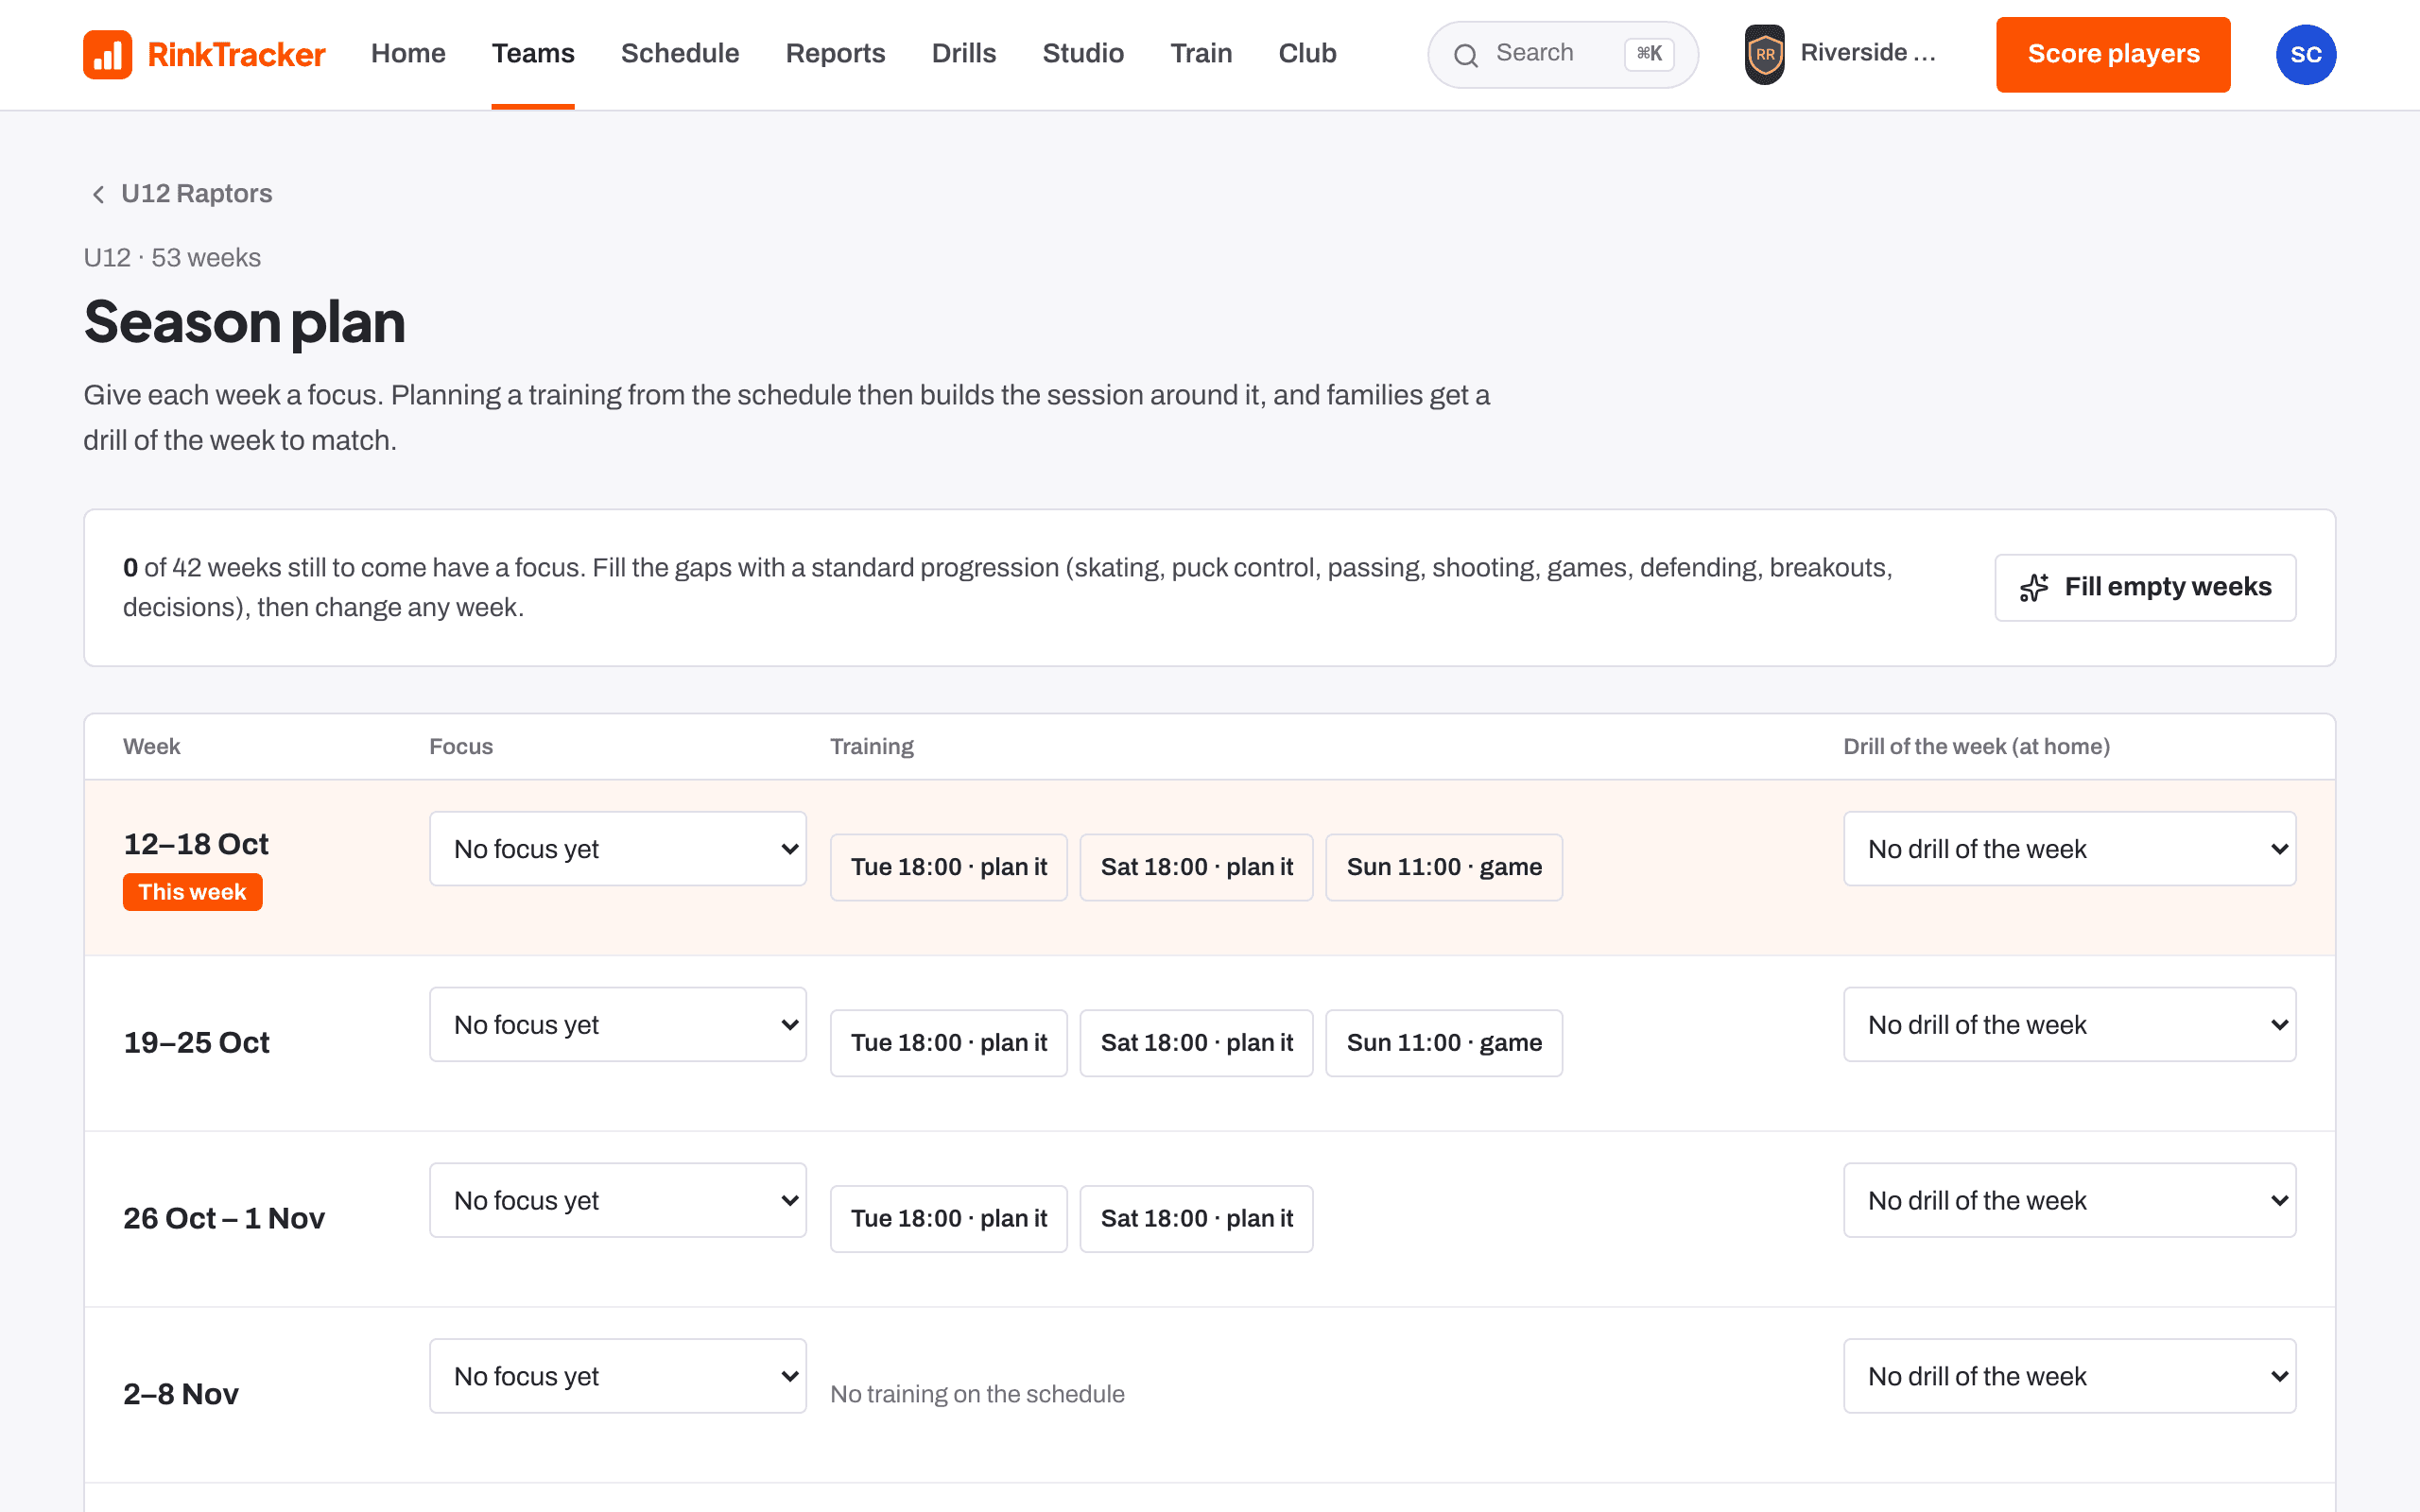
Task: Open the Riverside club shield icon
Action: (x=1765, y=54)
